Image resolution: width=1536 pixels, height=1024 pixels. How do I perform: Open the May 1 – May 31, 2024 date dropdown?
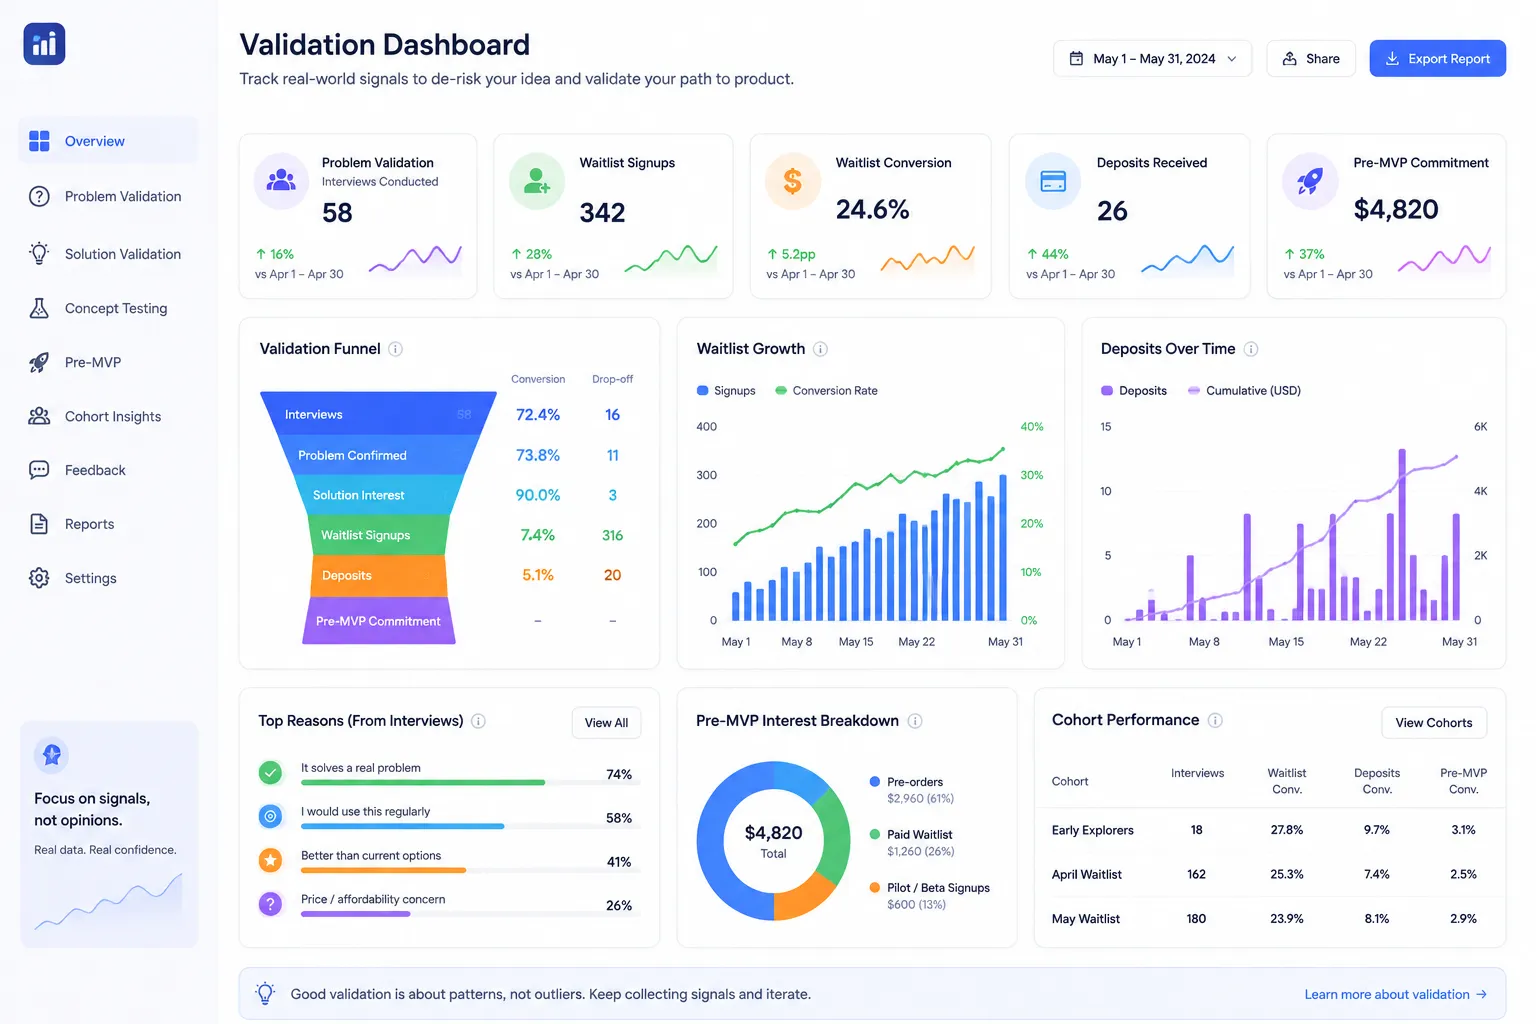point(1152,59)
